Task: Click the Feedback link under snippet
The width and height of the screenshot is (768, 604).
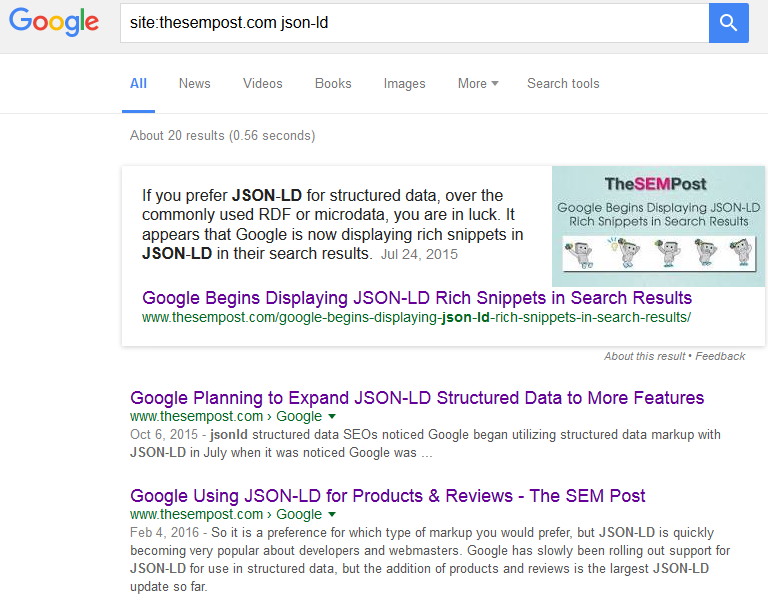Action: (x=720, y=356)
